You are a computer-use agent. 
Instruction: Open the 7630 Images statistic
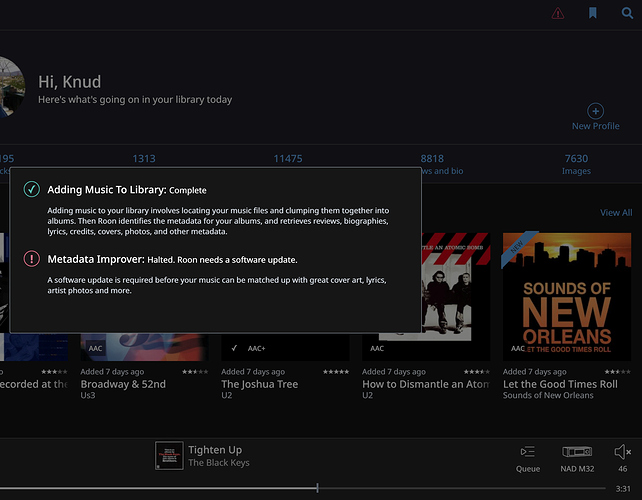(576, 164)
